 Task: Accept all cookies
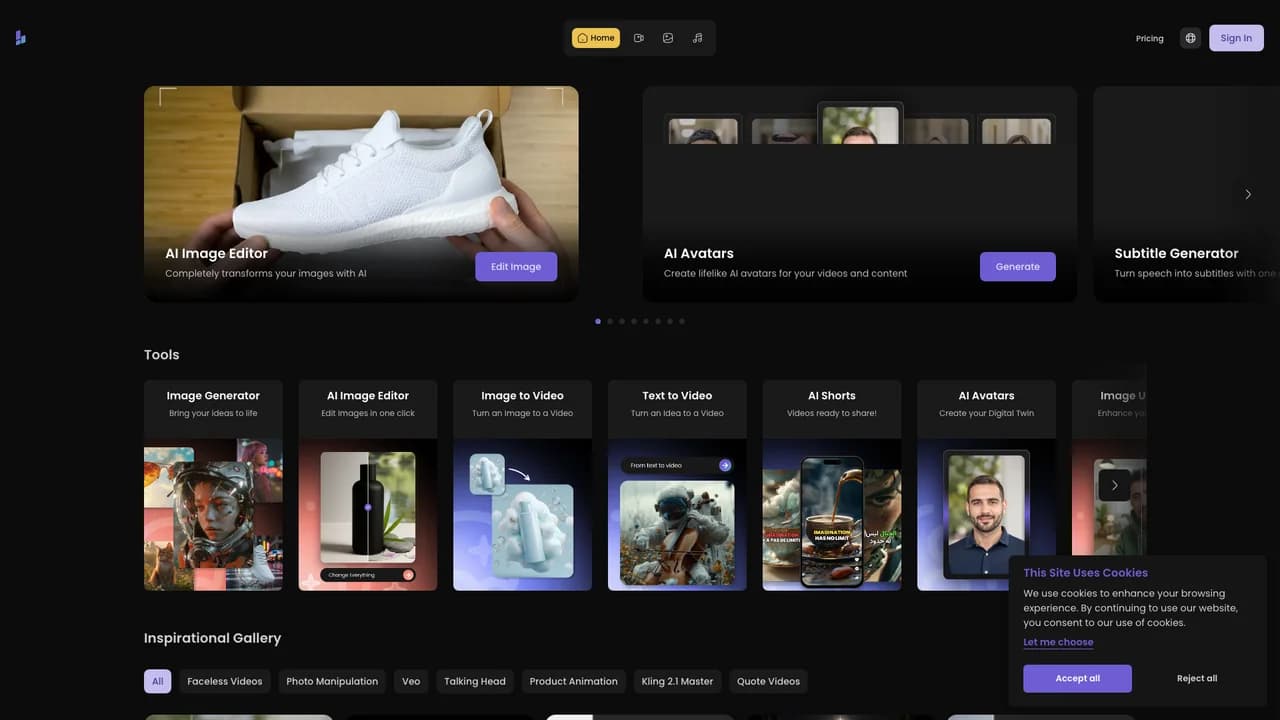pyautogui.click(x=1077, y=678)
